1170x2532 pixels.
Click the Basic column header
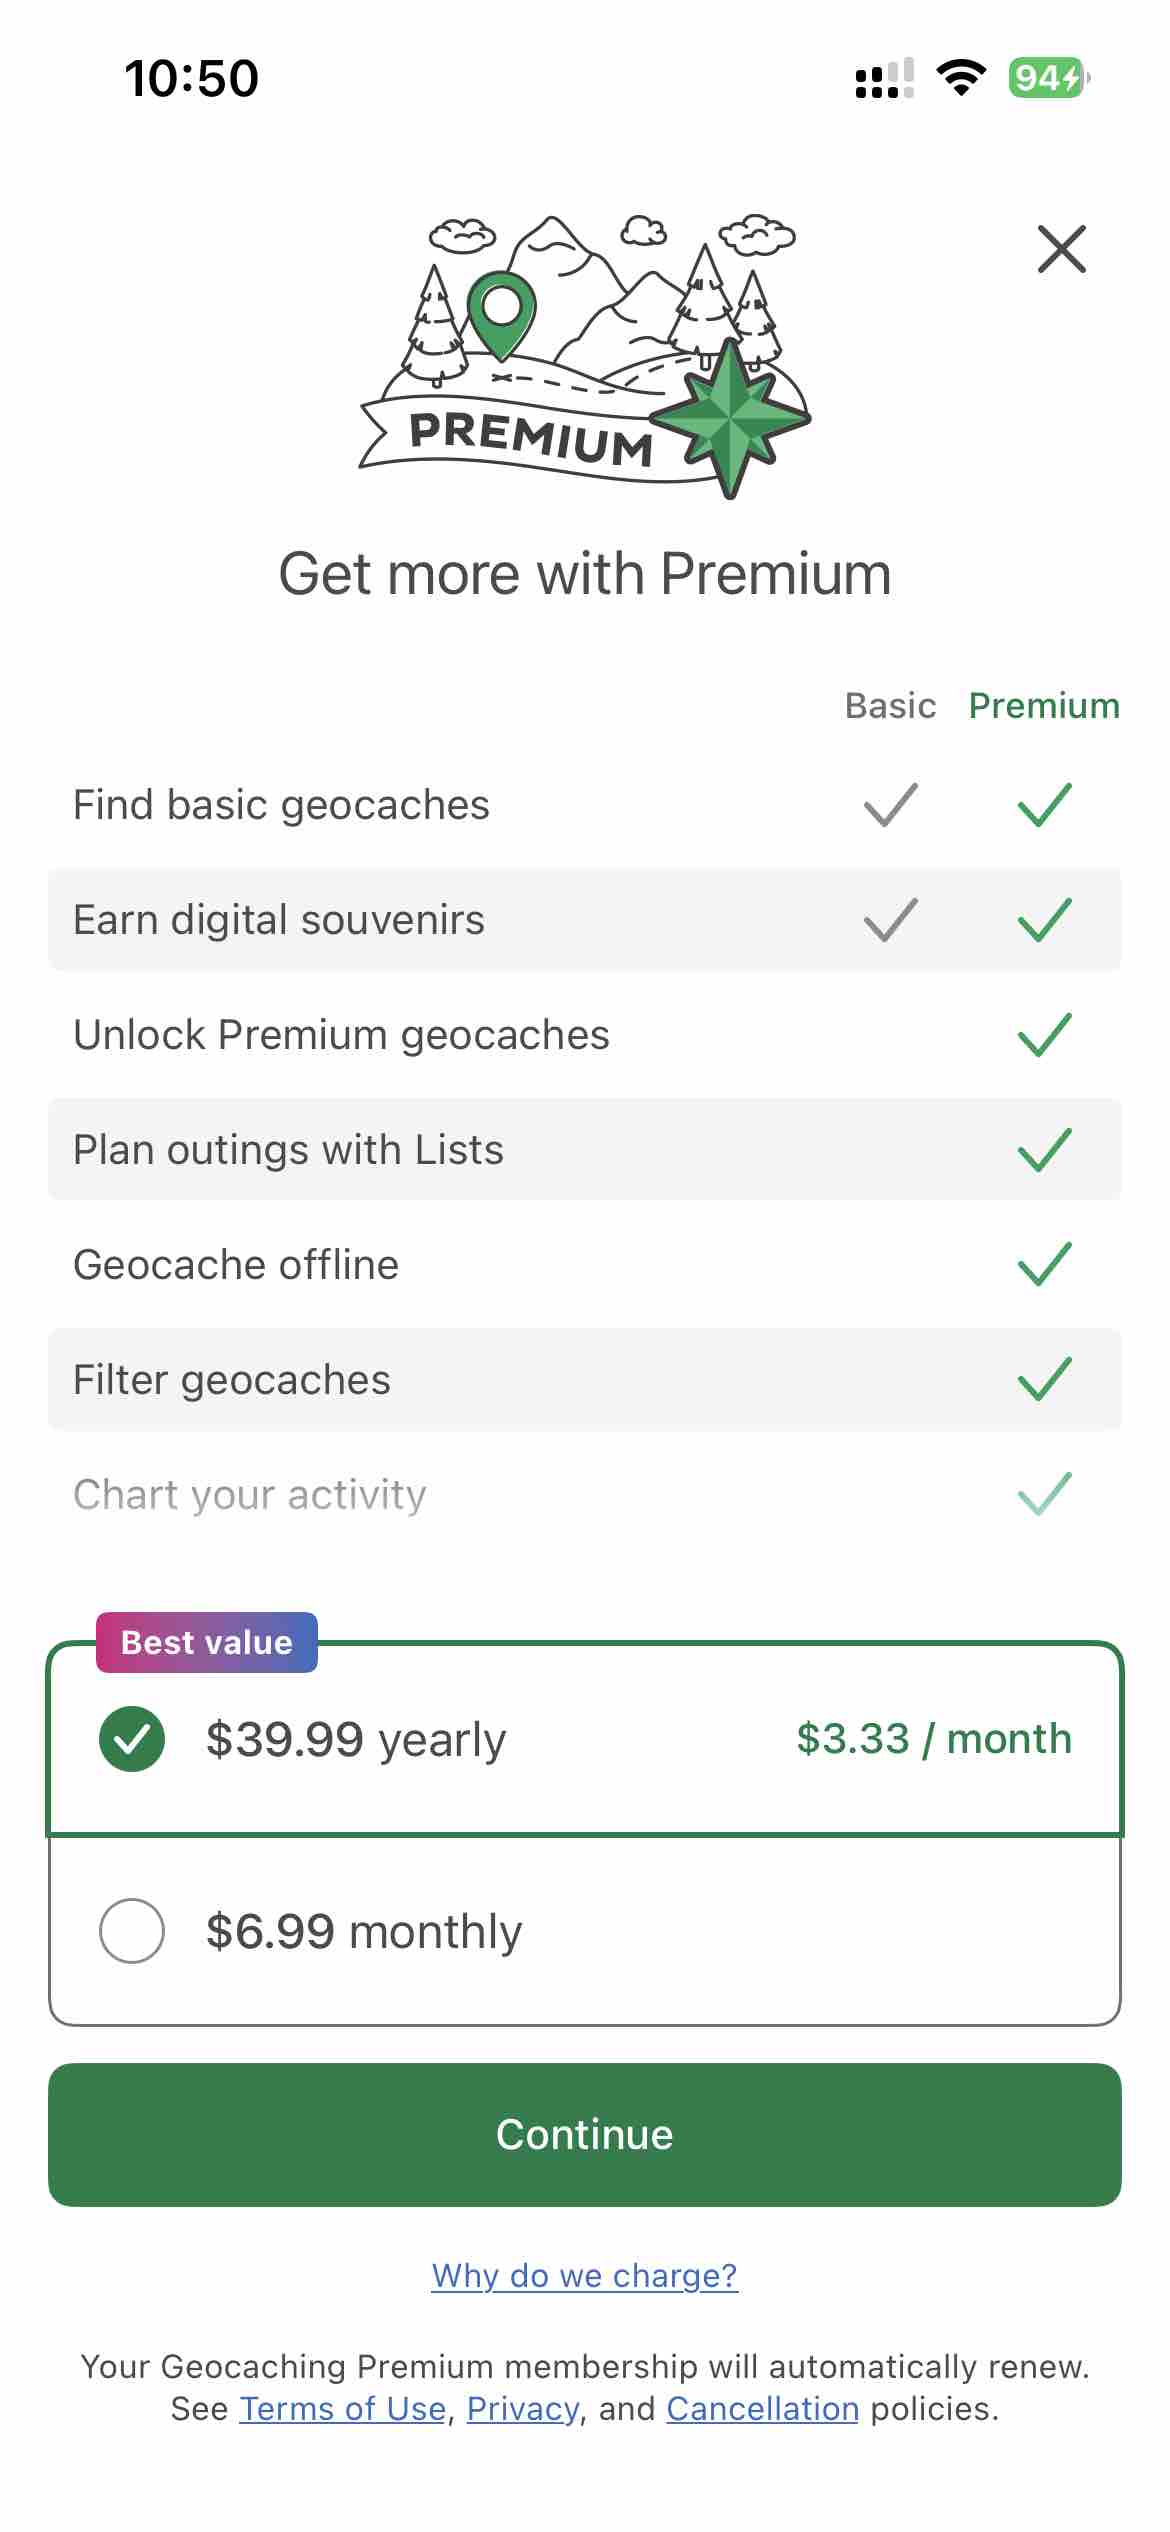[x=889, y=705]
